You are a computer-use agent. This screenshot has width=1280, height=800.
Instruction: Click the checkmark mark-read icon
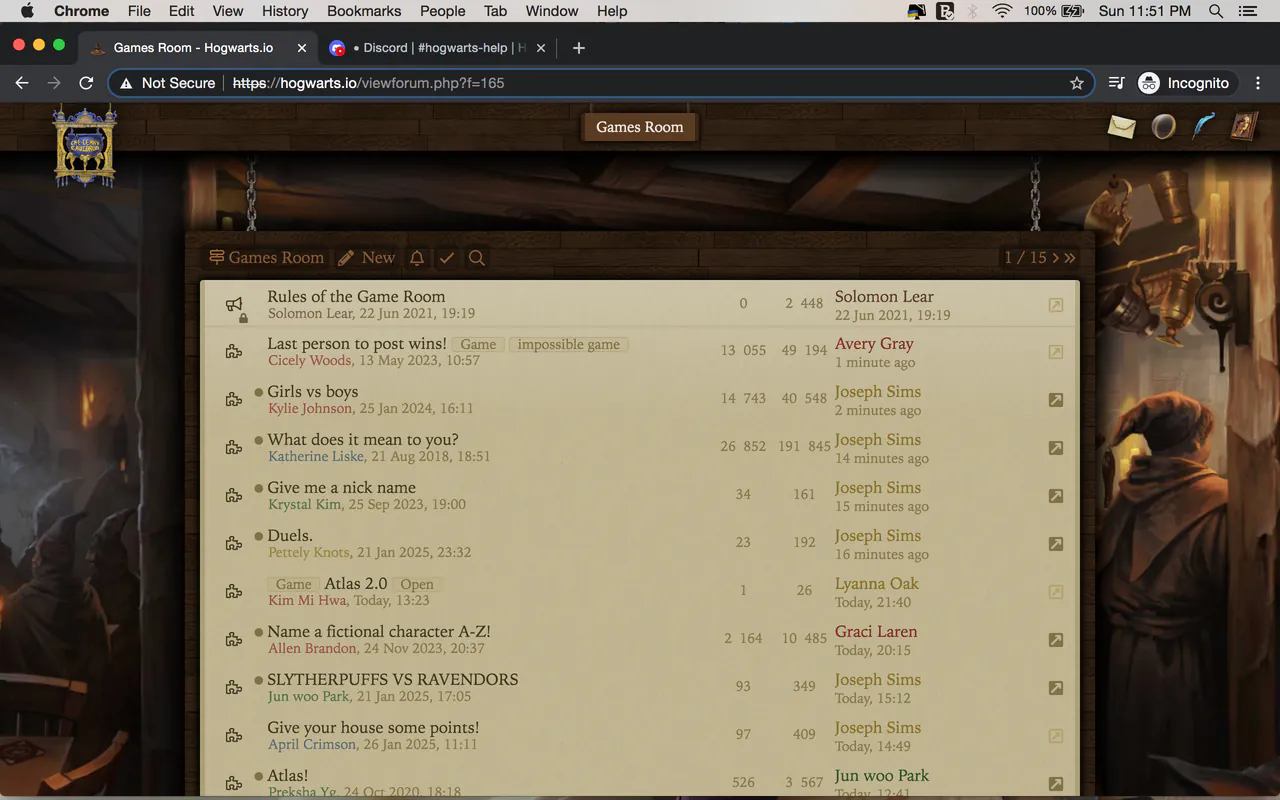(447, 258)
